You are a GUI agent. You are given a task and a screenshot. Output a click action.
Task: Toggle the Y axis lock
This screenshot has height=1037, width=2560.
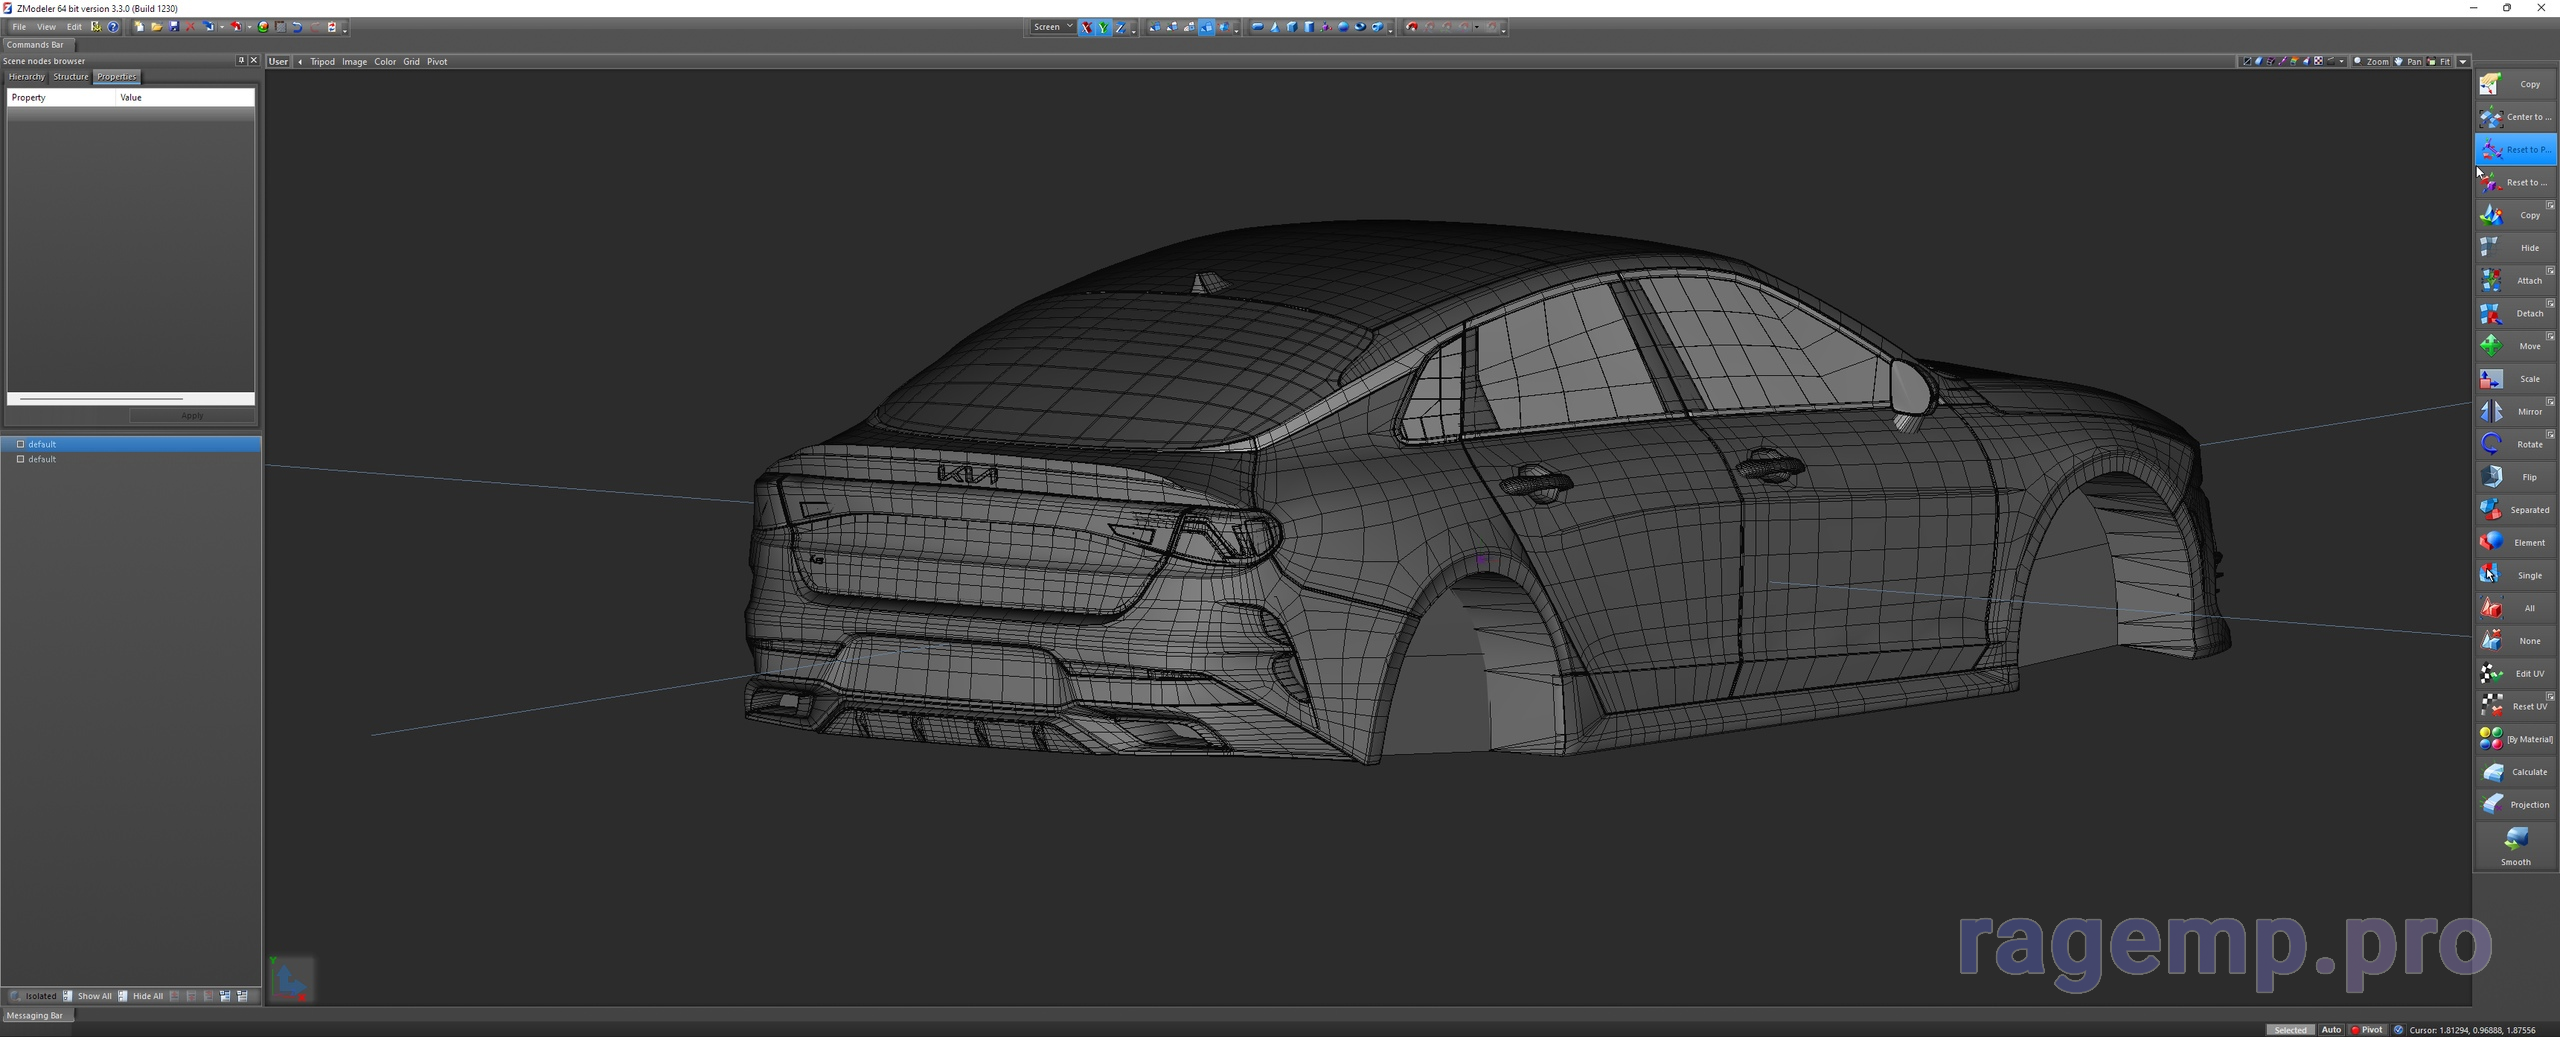coord(1103,27)
